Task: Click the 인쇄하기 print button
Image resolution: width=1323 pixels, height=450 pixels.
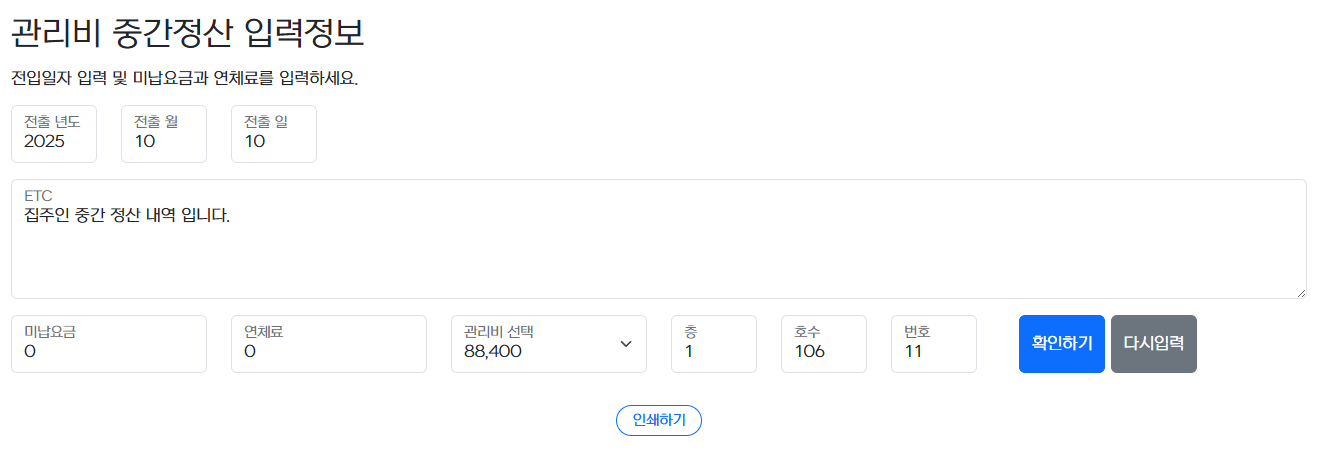Action: (x=659, y=421)
